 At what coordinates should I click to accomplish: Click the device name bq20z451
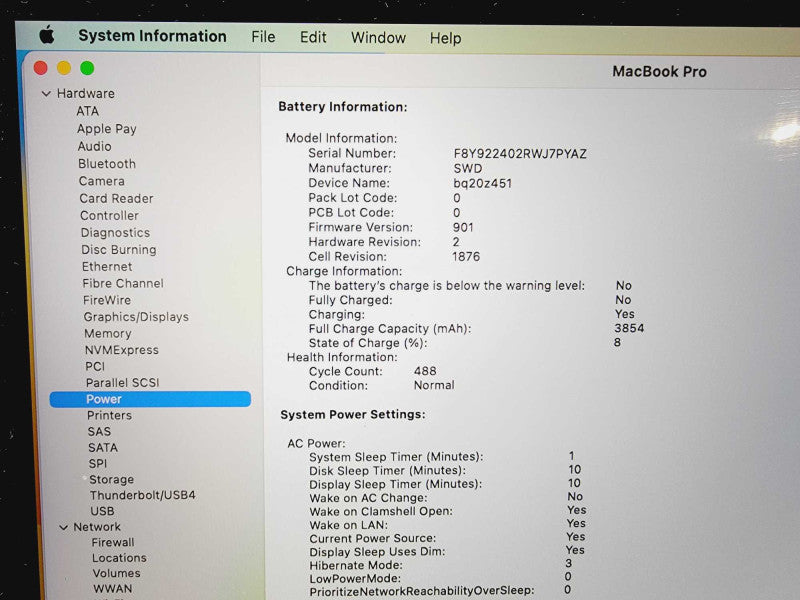[482, 183]
